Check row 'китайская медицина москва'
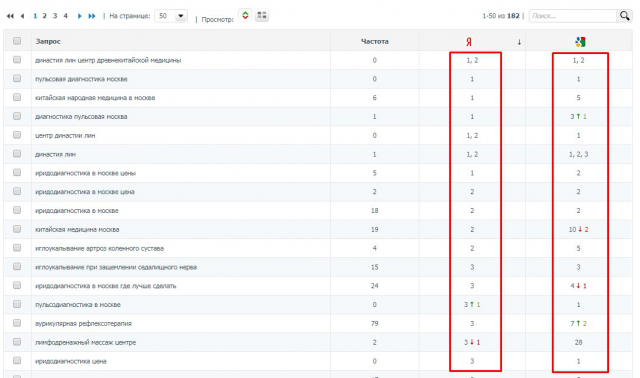 point(17,229)
